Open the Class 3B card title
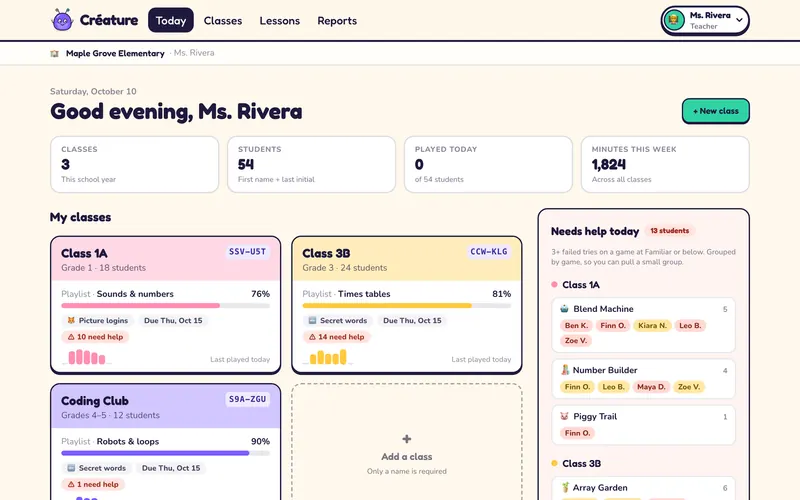 coord(326,253)
